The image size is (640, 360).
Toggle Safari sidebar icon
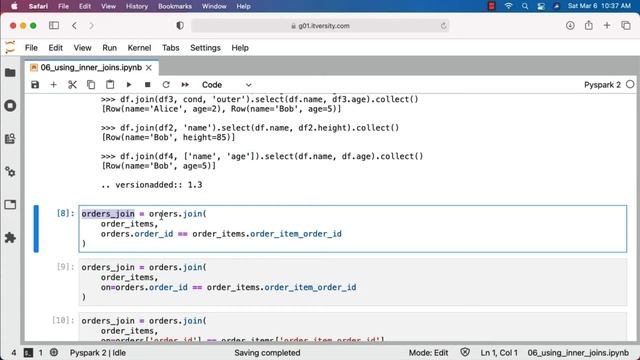coord(54,25)
